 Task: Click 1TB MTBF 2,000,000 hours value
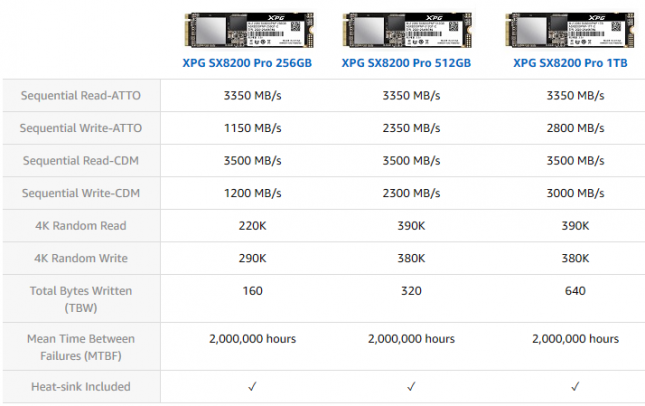coord(575,339)
